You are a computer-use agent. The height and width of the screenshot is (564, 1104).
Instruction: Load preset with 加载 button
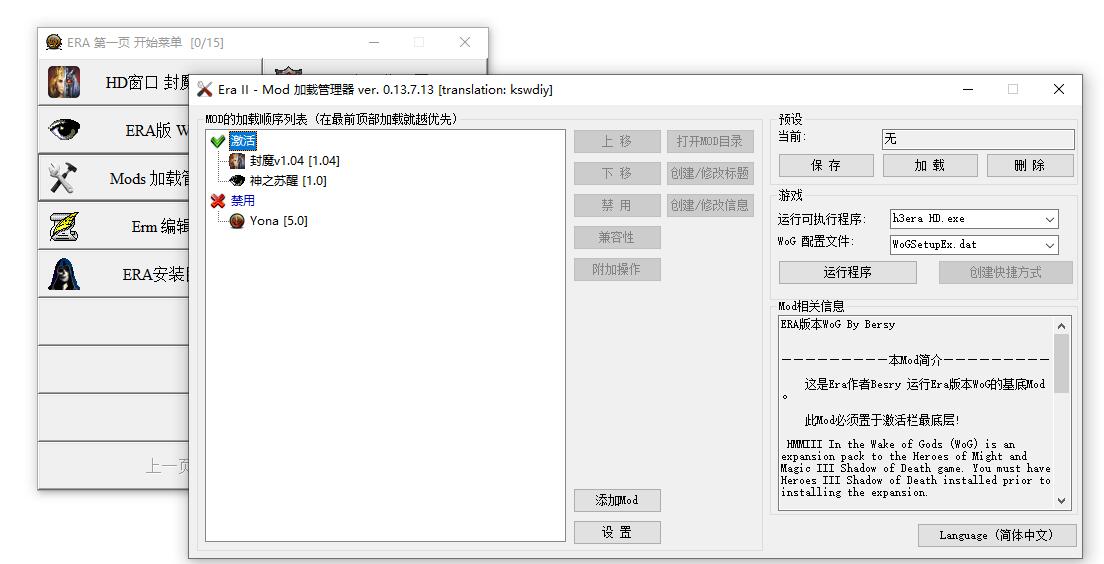(930, 165)
